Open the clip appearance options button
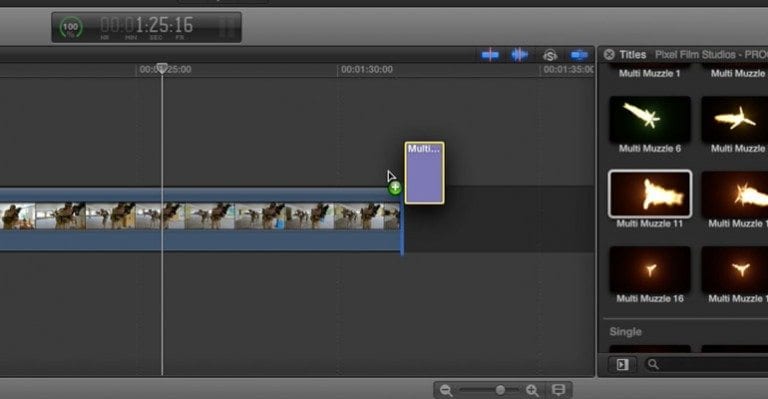This screenshot has width=768, height=399. click(x=558, y=390)
